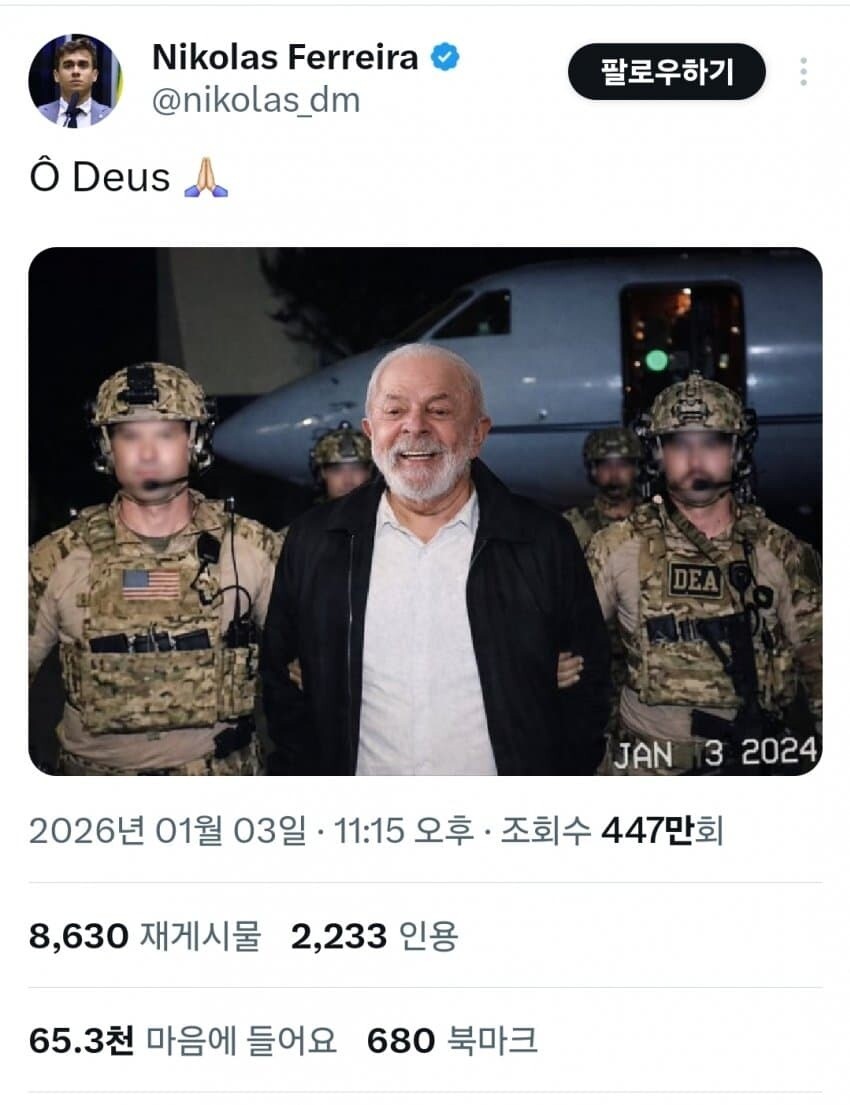Image resolution: width=850 pixels, height=1105 pixels.
Task: Click the tweet text Ô Deus
Action: 100,177
